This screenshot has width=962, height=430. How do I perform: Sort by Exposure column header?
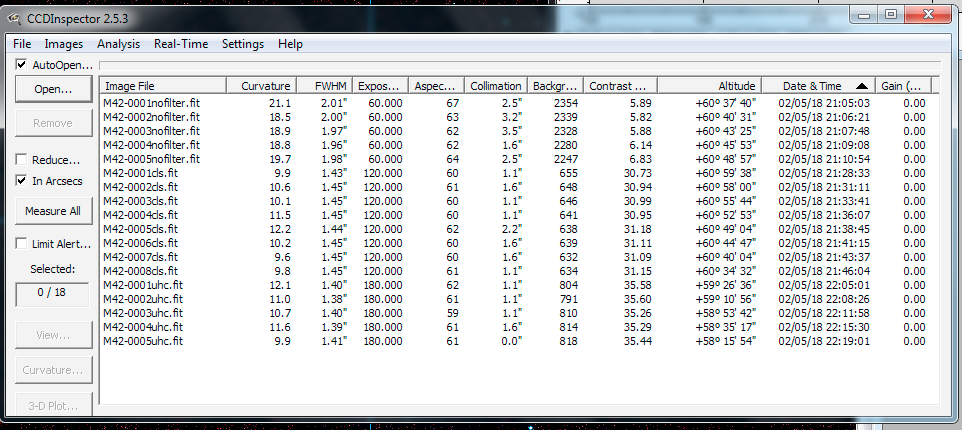(x=381, y=86)
